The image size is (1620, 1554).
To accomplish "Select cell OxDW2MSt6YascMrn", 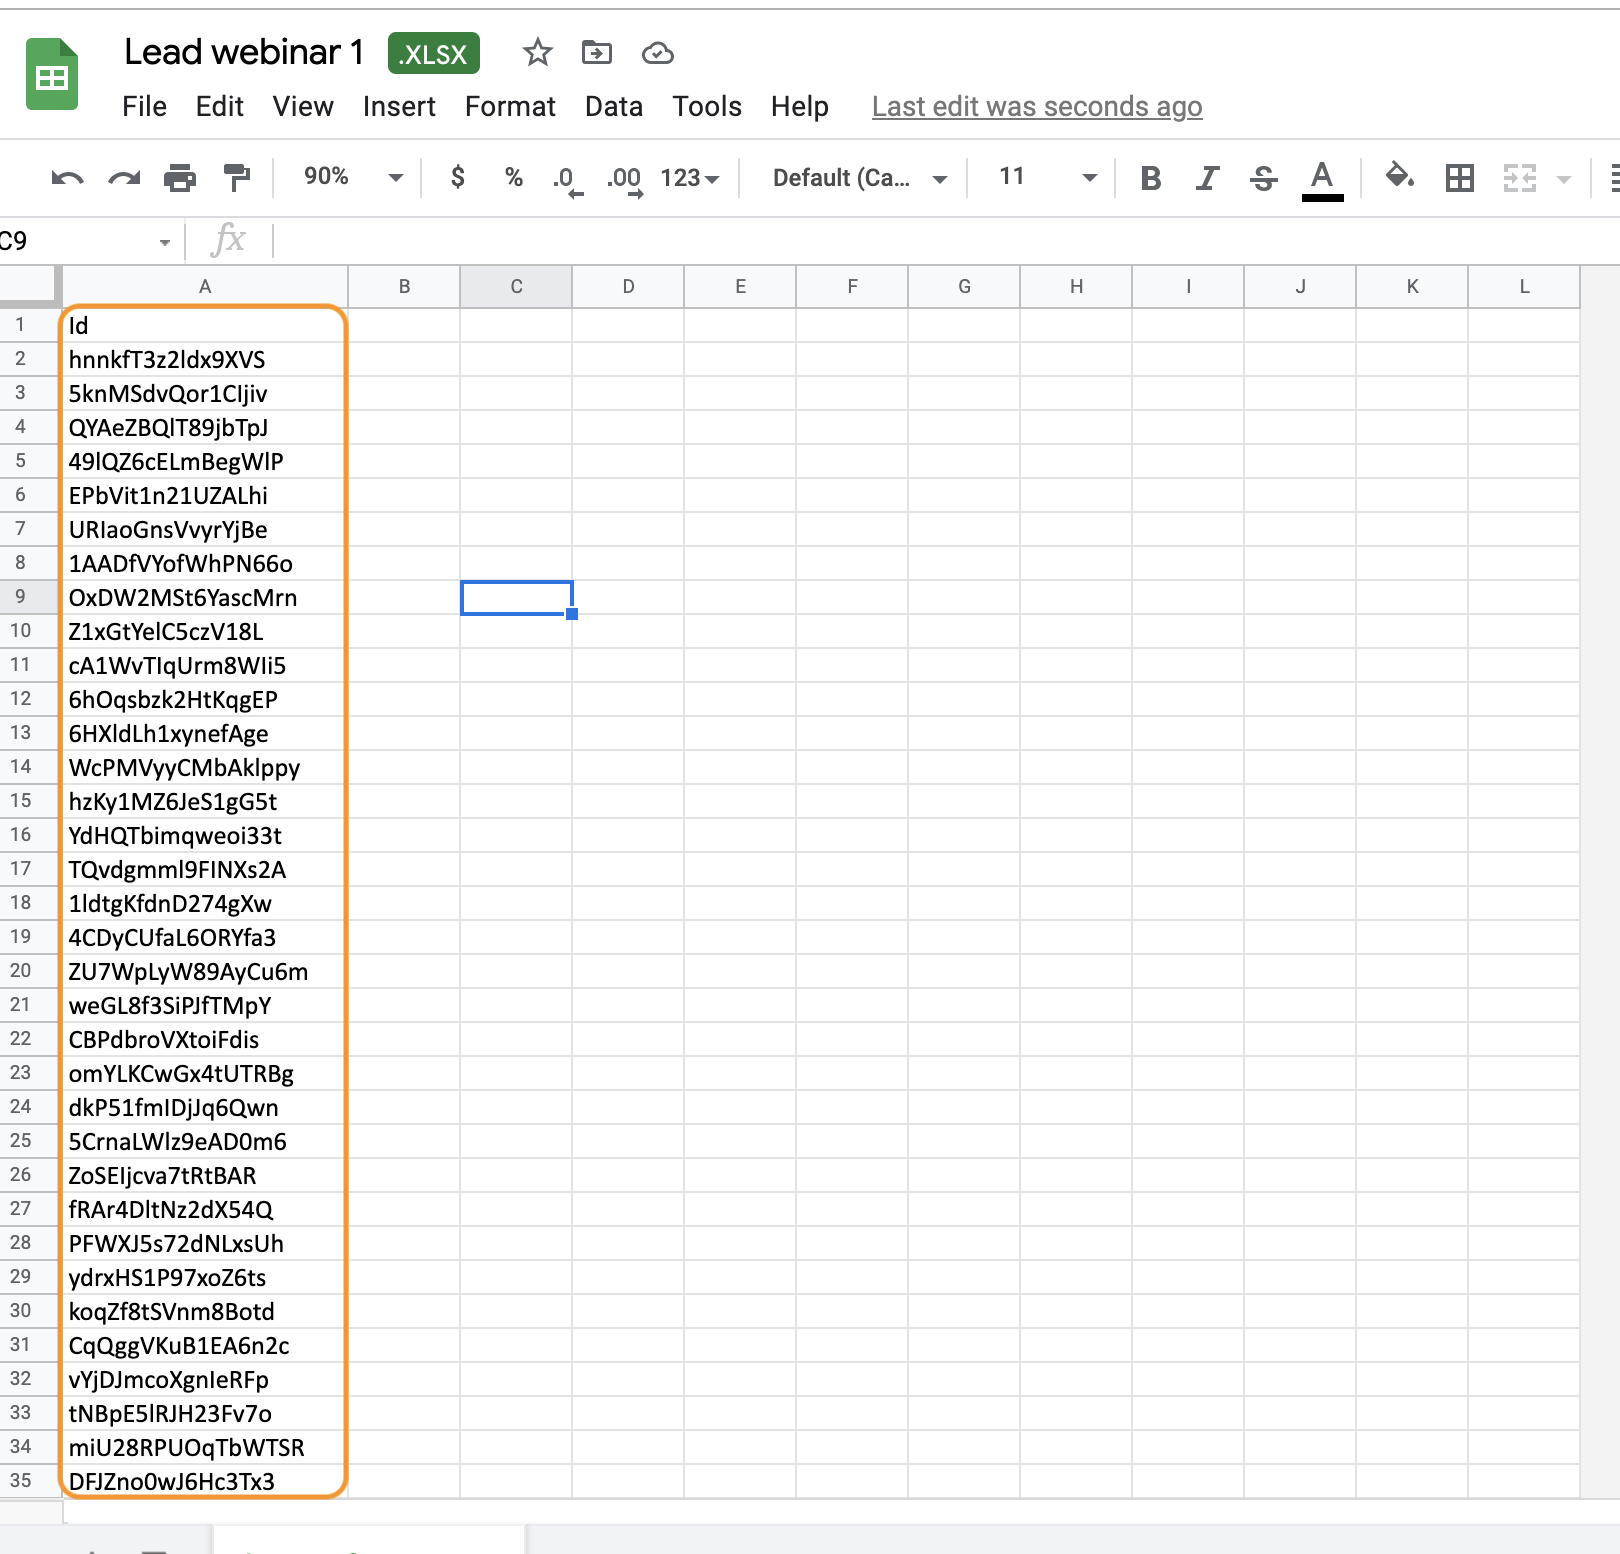I will coord(205,597).
